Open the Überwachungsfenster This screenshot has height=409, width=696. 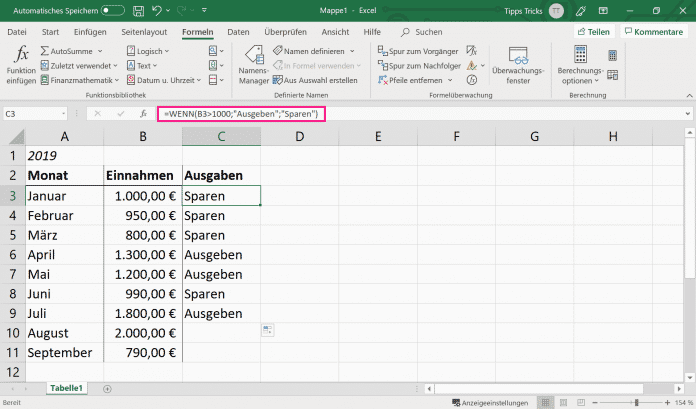(517, 60)
